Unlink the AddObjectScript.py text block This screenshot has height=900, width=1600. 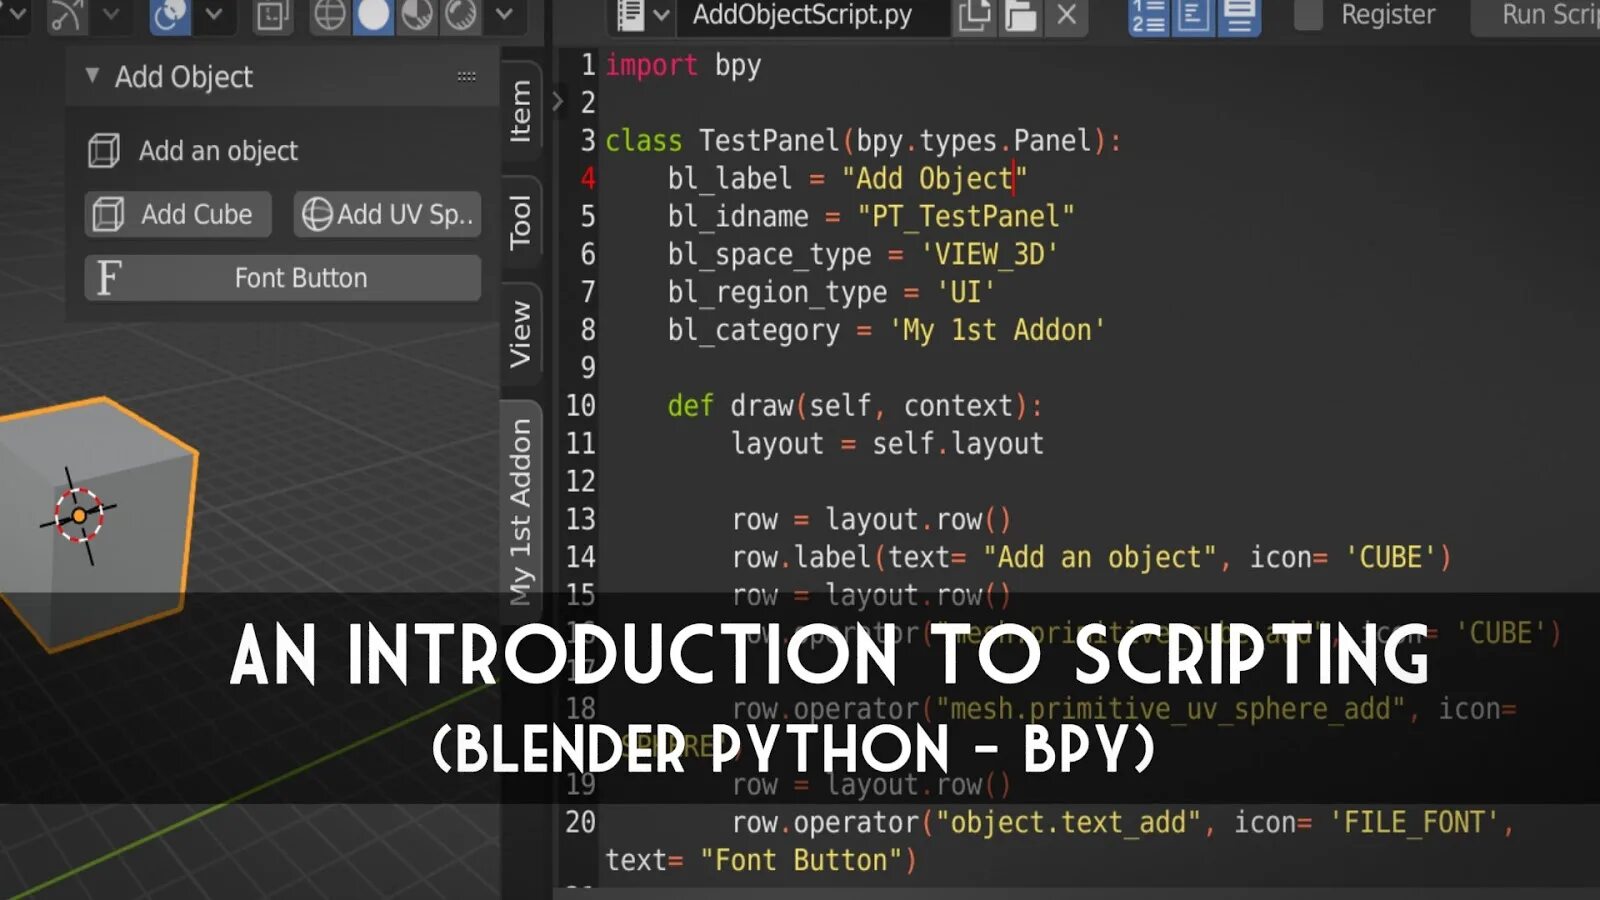click(1067, 15)
